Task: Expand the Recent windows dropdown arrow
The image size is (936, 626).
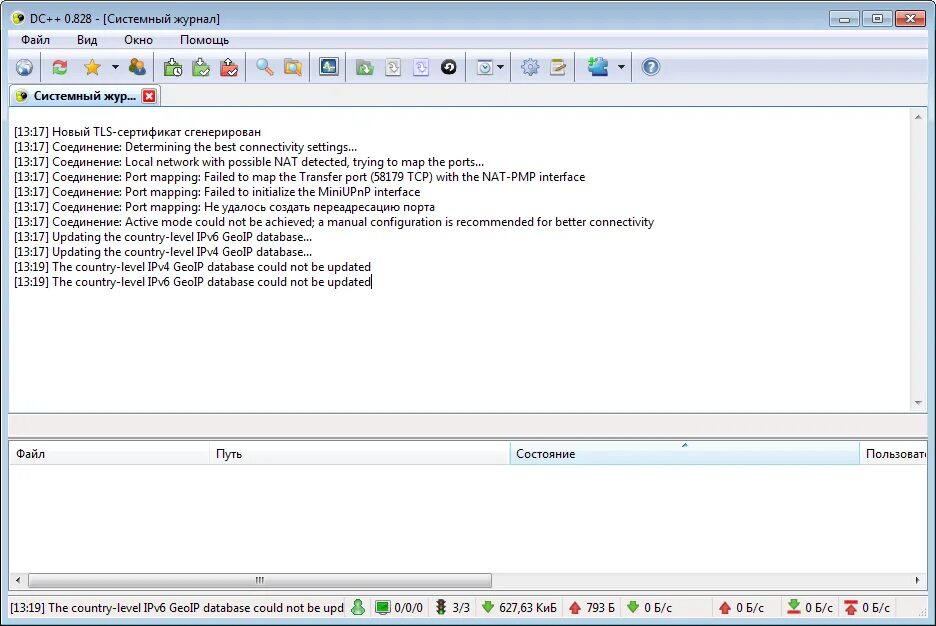Action: [500, 67]
